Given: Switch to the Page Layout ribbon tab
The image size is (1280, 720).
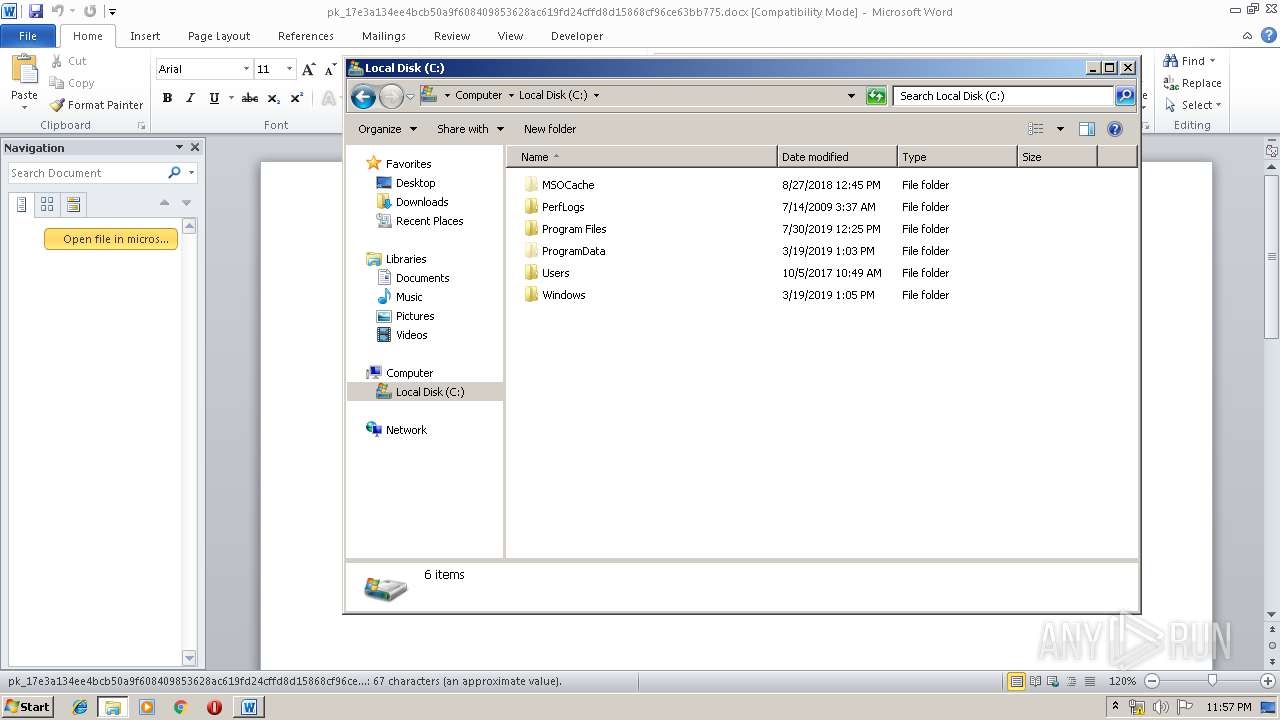Looking at the screenshot, I should point(219,36).
